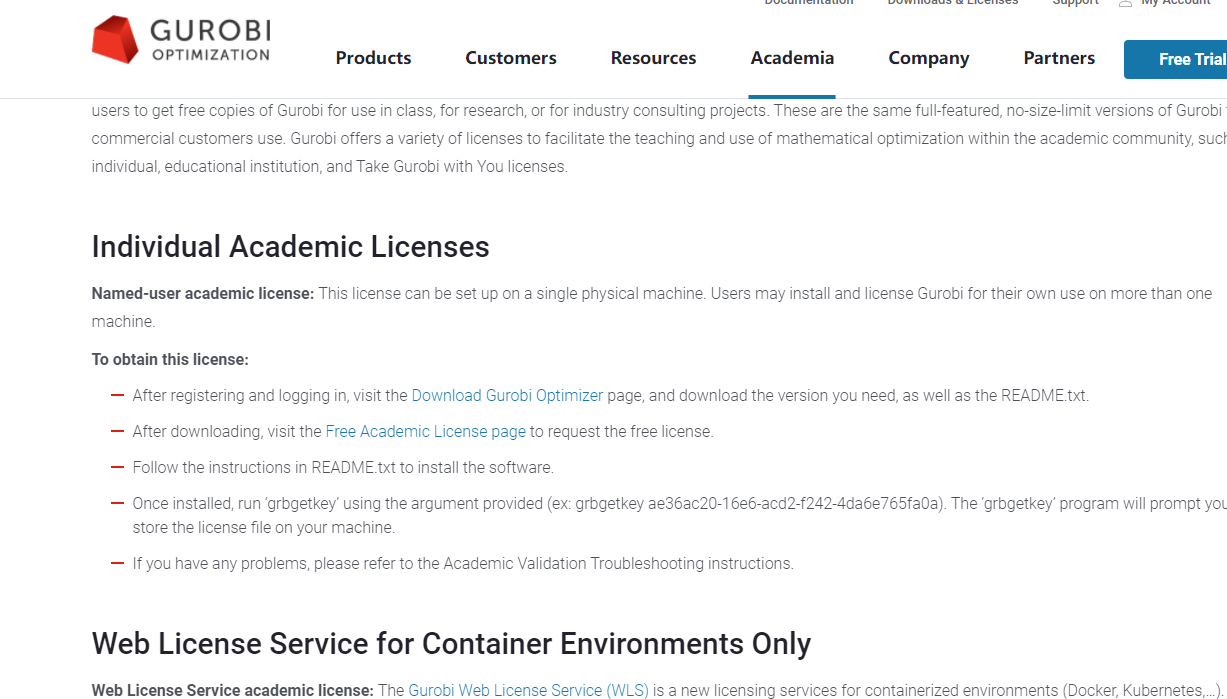This screenshot has width=1227, height=699.
Task: Click the Academic Validation Troubleshooting instructions line
Action: tap(463, 563)
